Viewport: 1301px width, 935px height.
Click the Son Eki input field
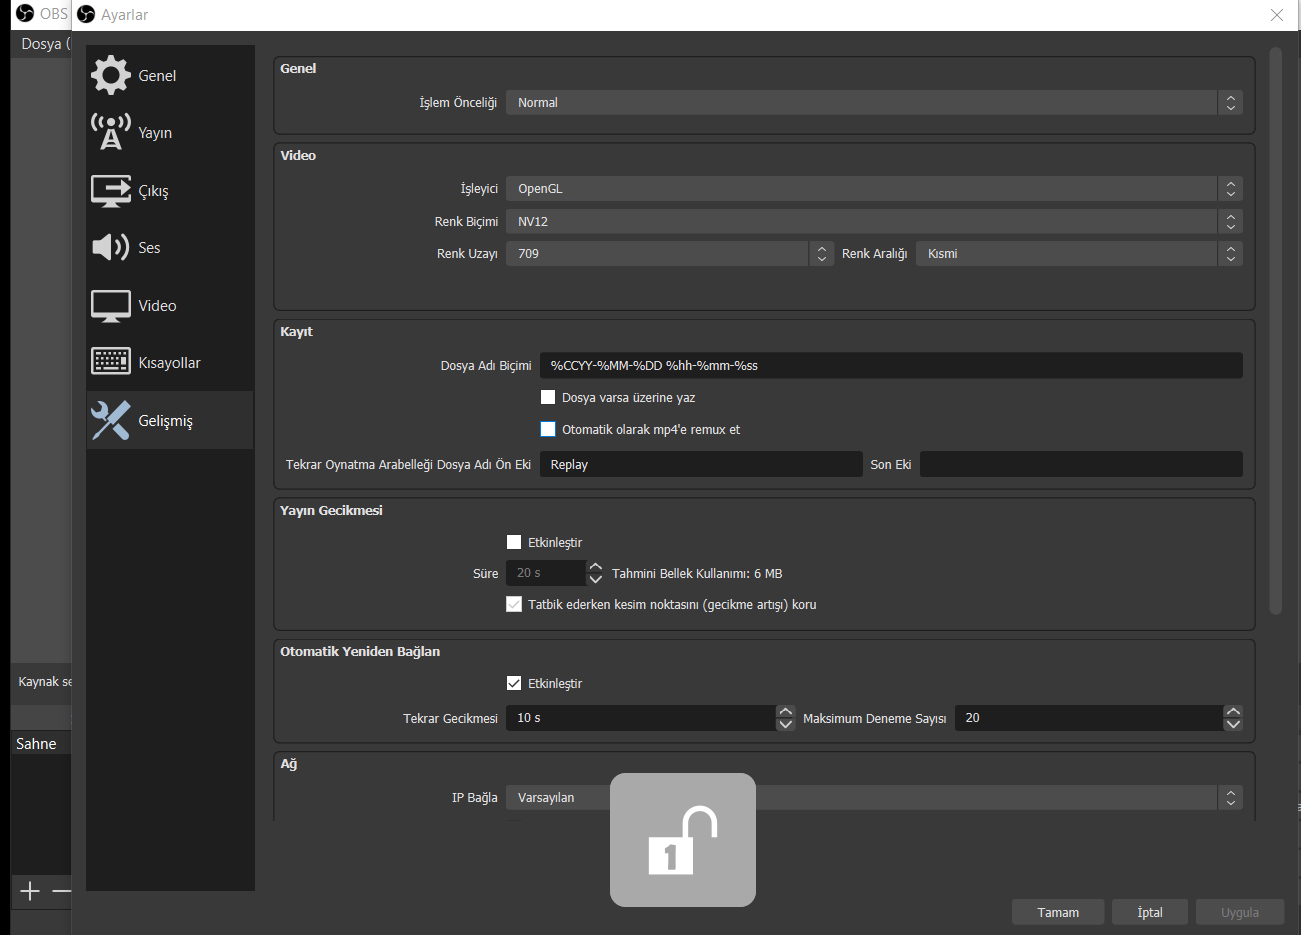tap(1081, 464)
